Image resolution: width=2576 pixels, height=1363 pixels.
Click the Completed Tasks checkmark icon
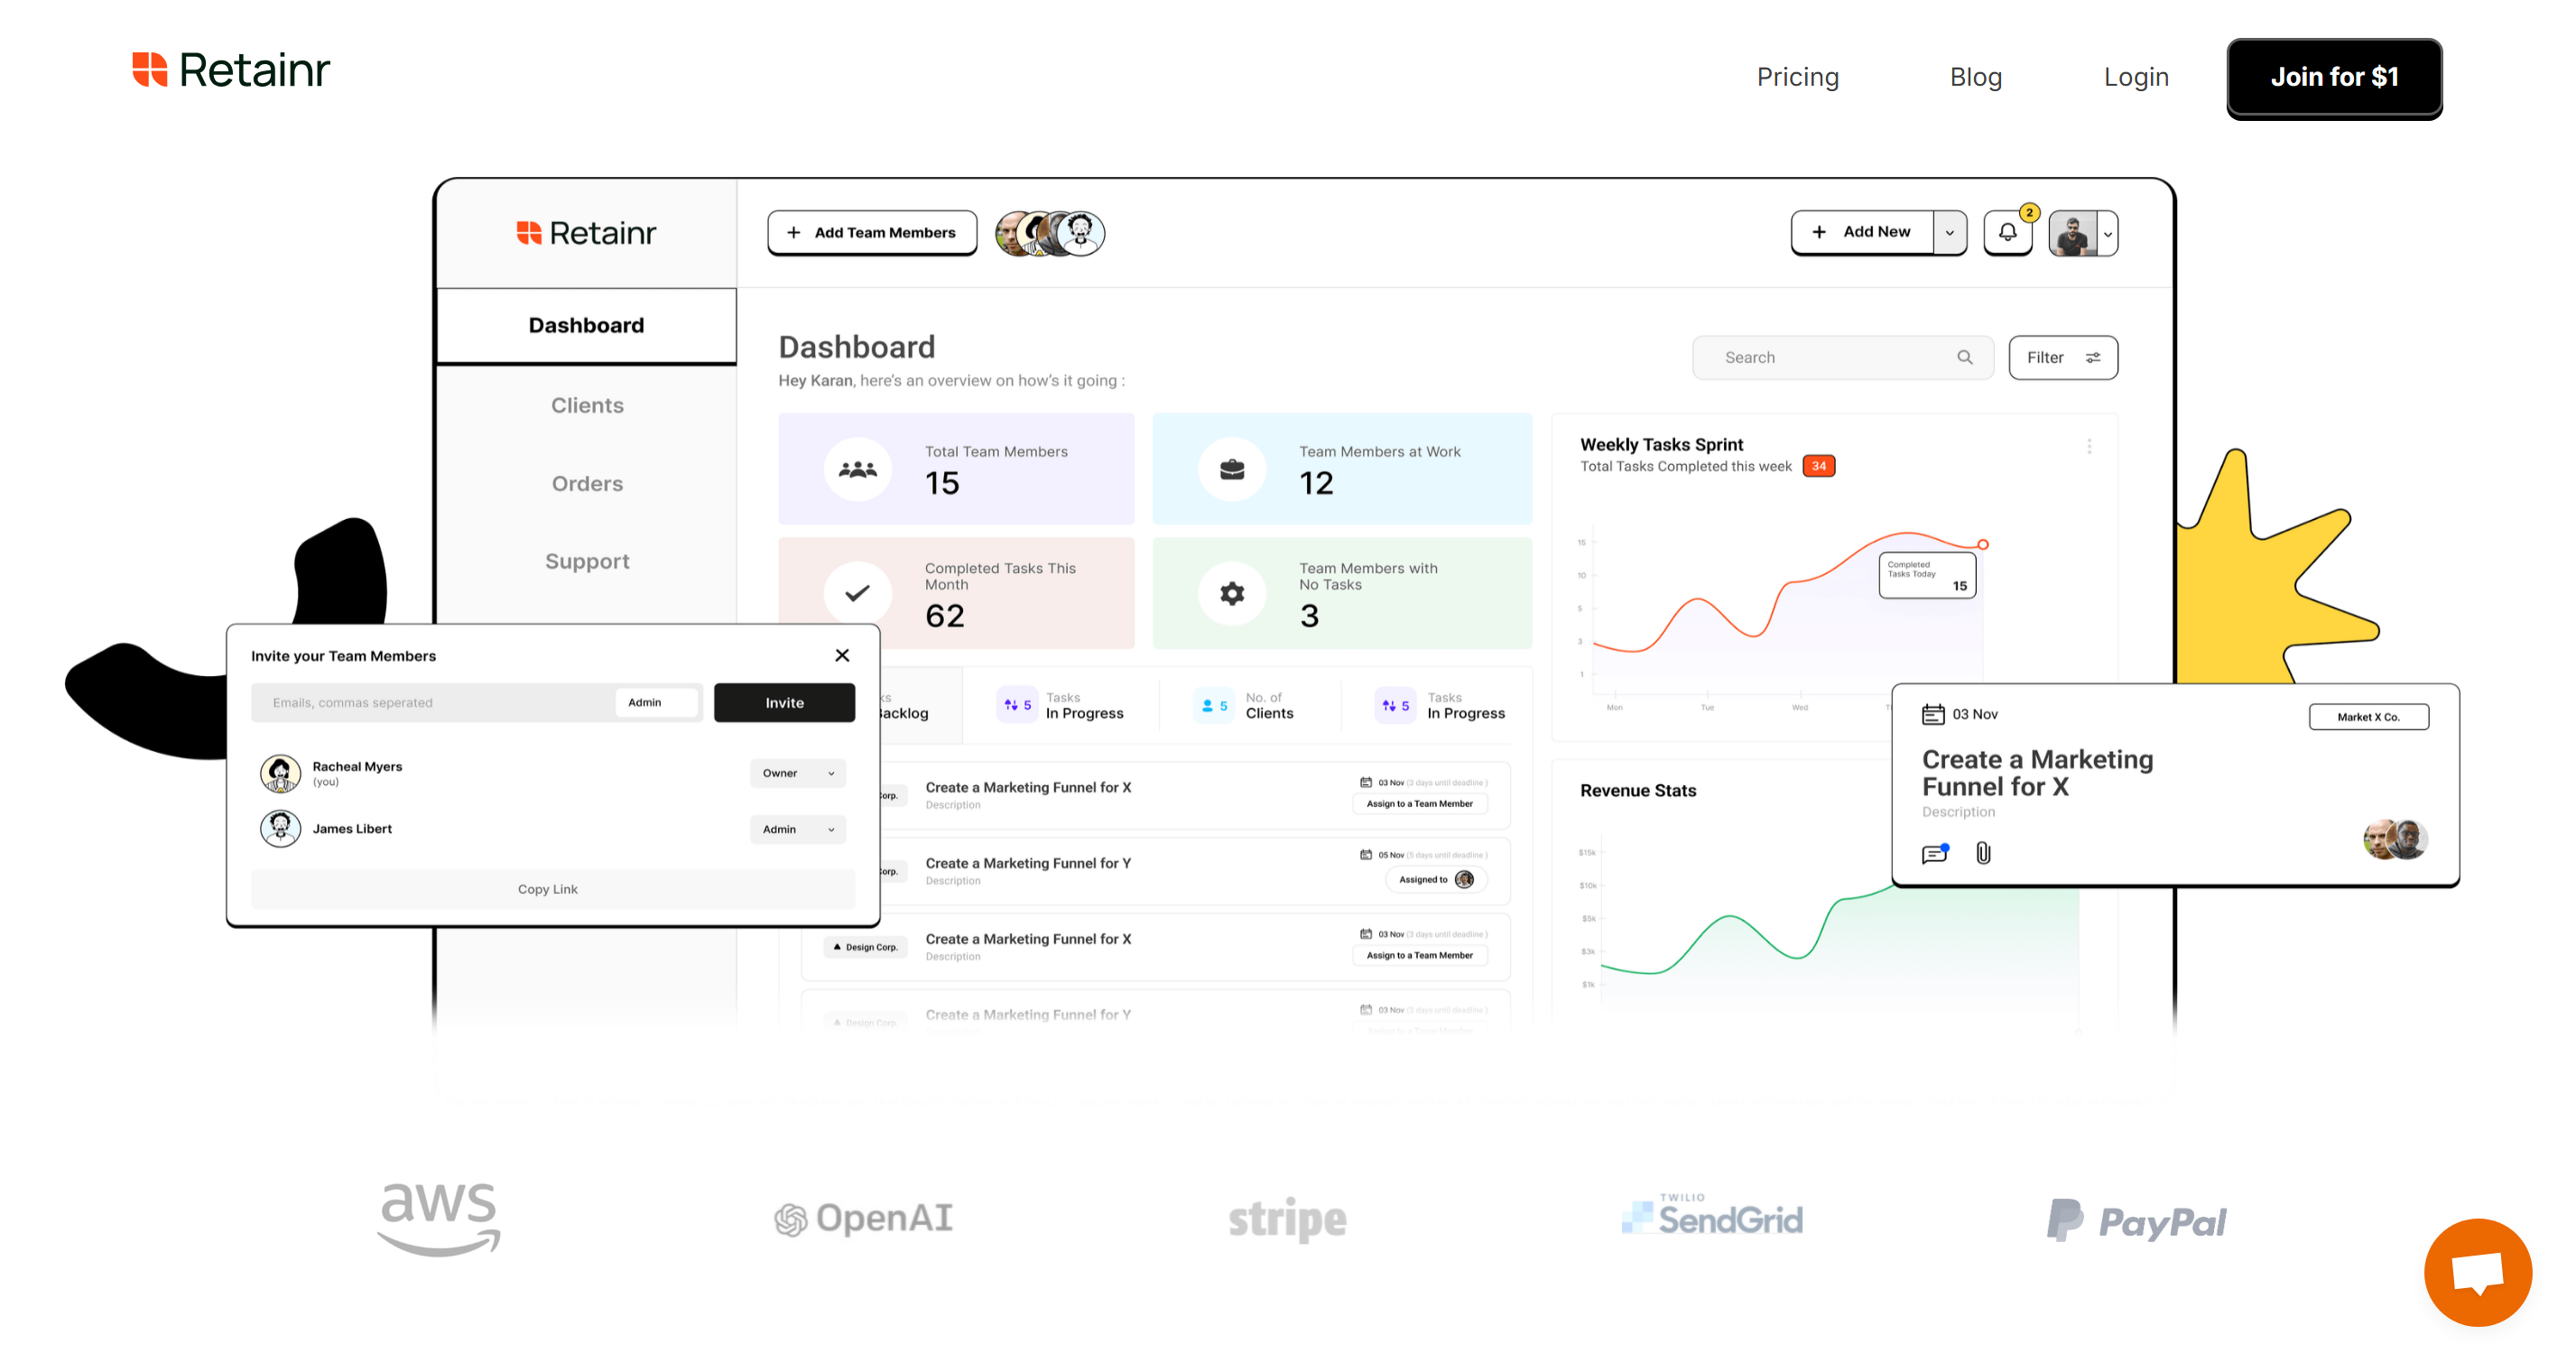coord(857,593)
